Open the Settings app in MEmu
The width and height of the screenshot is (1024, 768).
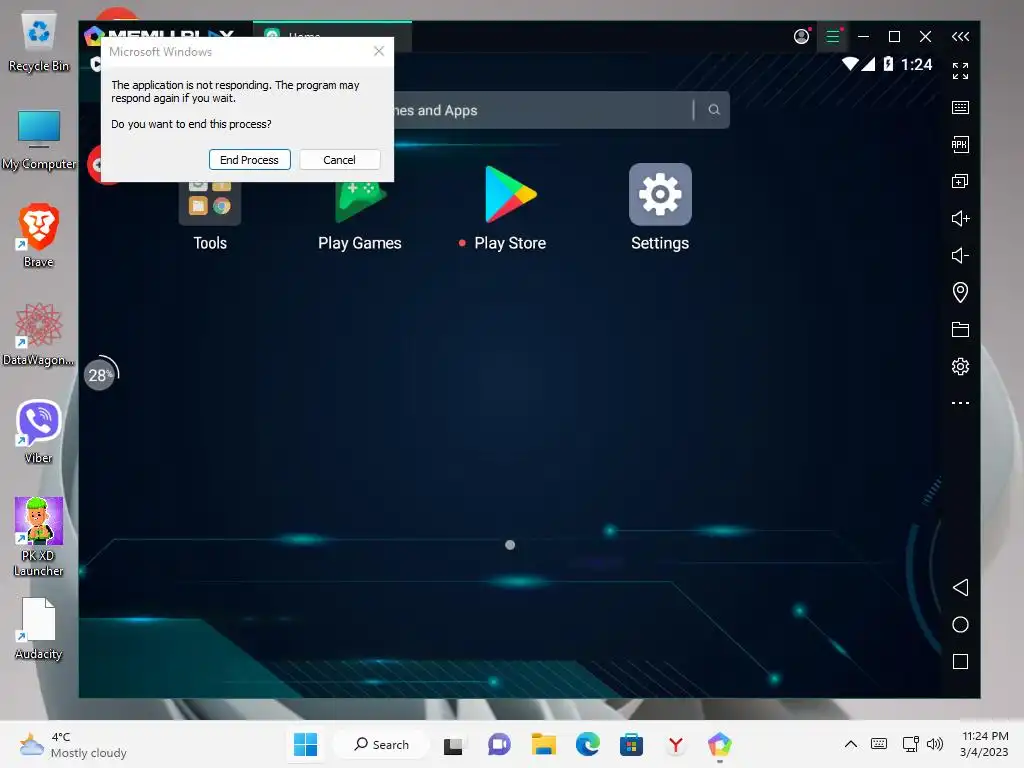[660, 208]
